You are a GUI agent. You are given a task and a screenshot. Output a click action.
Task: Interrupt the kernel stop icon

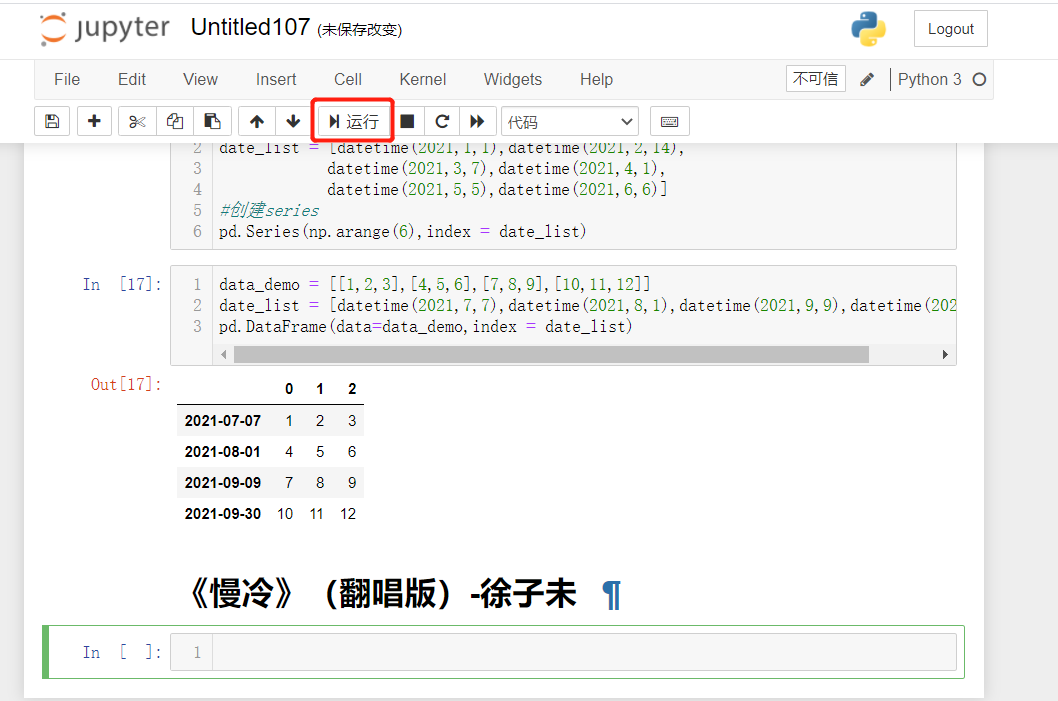407,121
